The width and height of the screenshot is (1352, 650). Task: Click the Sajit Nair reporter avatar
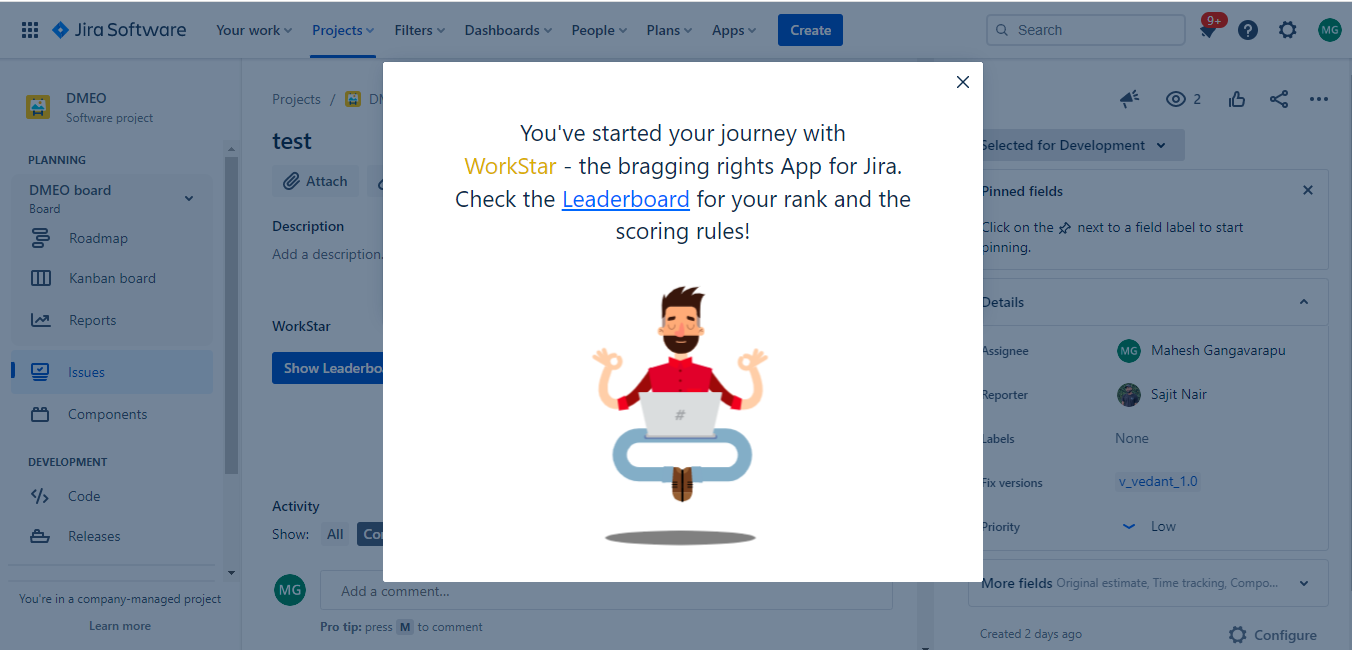[1129, 394]
